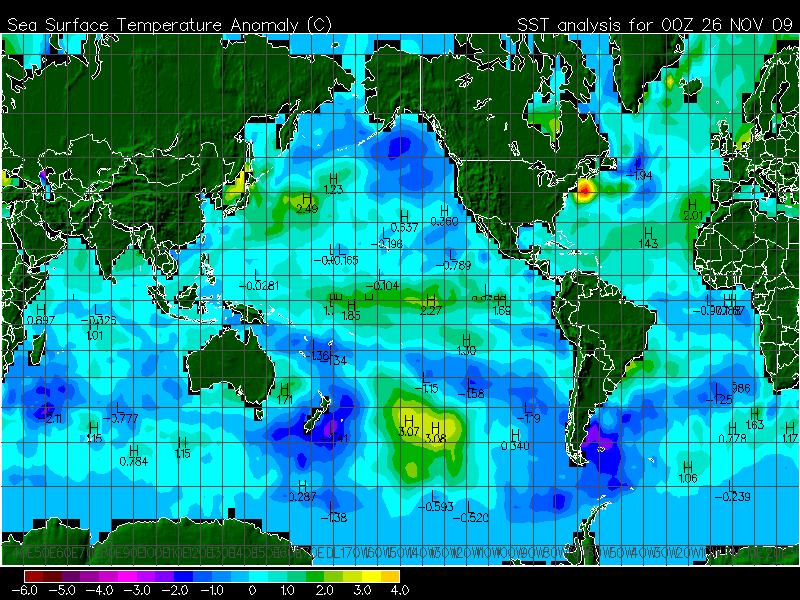800x600 pixels.
Task: Click the H marker labeled 1.23
Action: click(333, 179)
